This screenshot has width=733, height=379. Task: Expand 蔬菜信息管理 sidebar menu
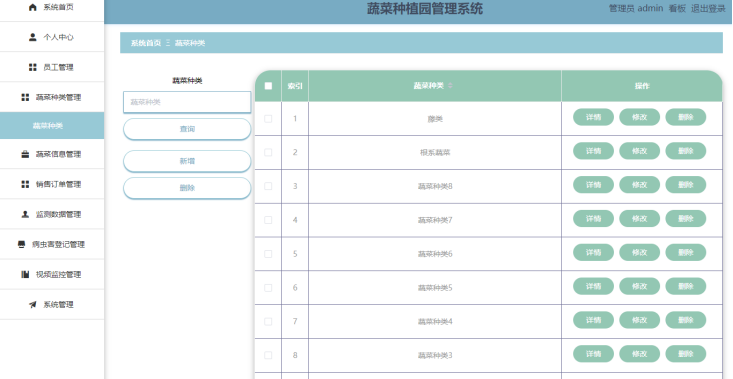(x=52, y=154)
